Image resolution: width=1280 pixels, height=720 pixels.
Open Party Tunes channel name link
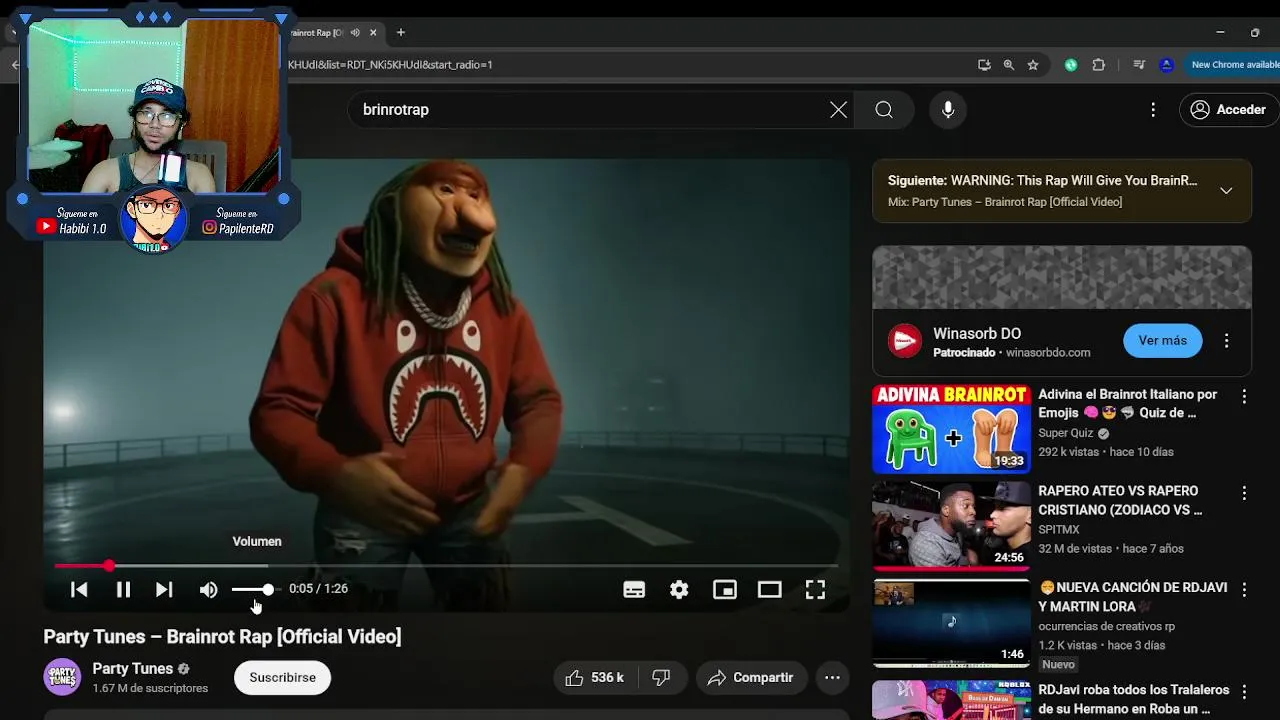[133, 669]
